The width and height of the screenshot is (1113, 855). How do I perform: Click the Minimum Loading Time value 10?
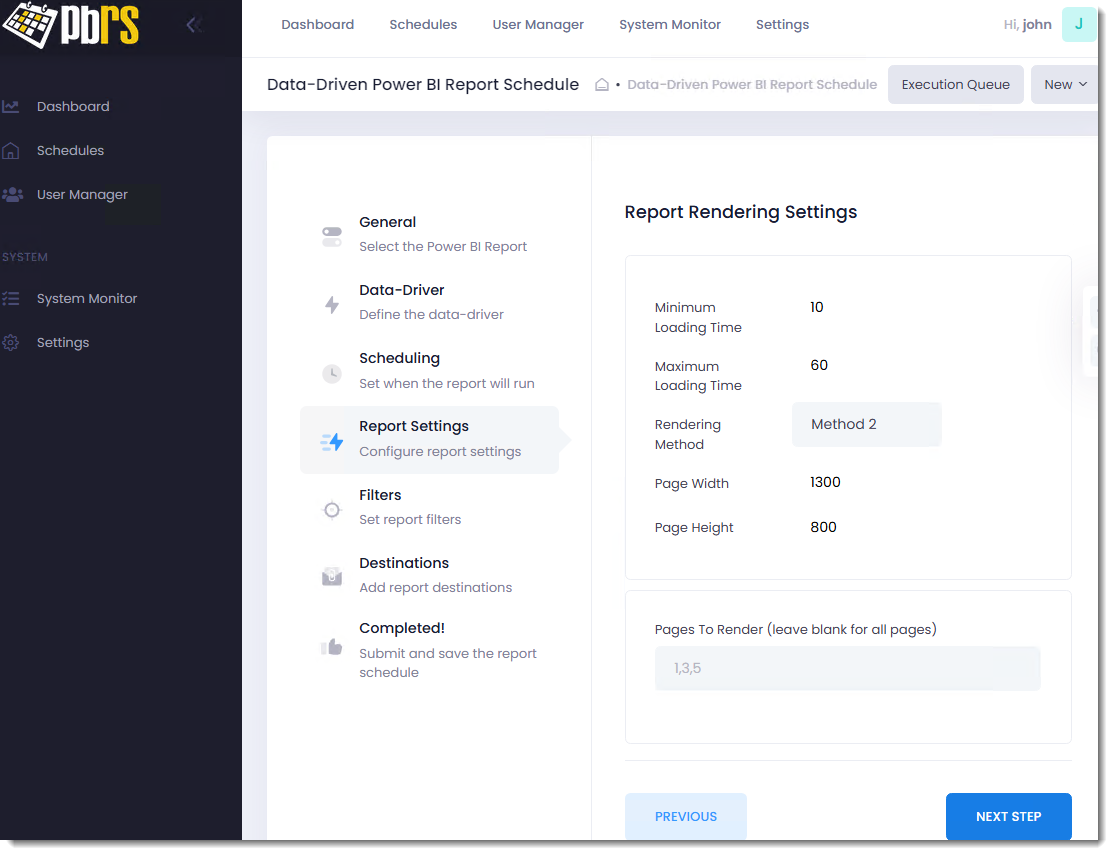(816, 307)
